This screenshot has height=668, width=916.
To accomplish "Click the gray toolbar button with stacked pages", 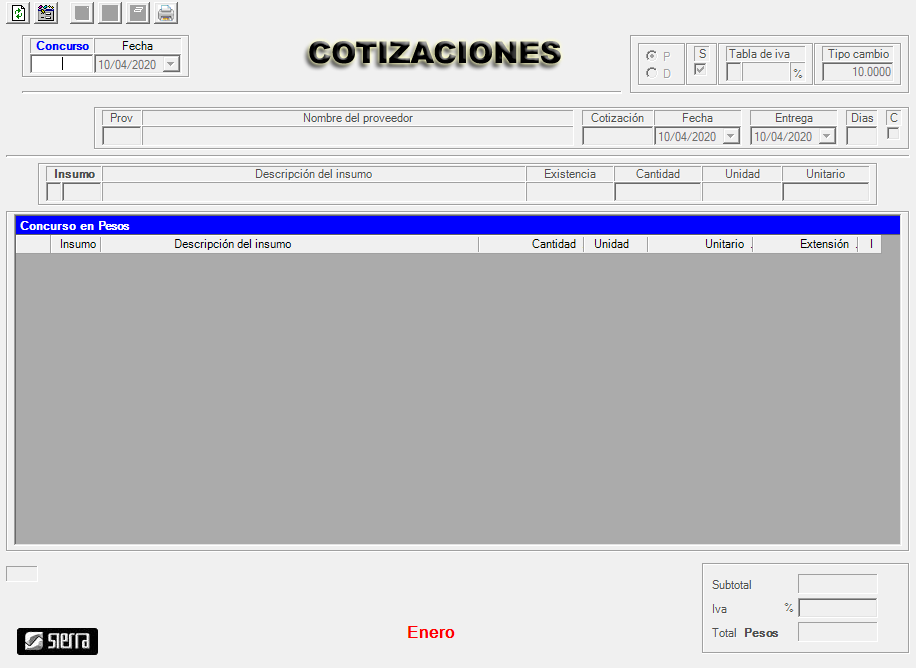I will tap(138, 13).
